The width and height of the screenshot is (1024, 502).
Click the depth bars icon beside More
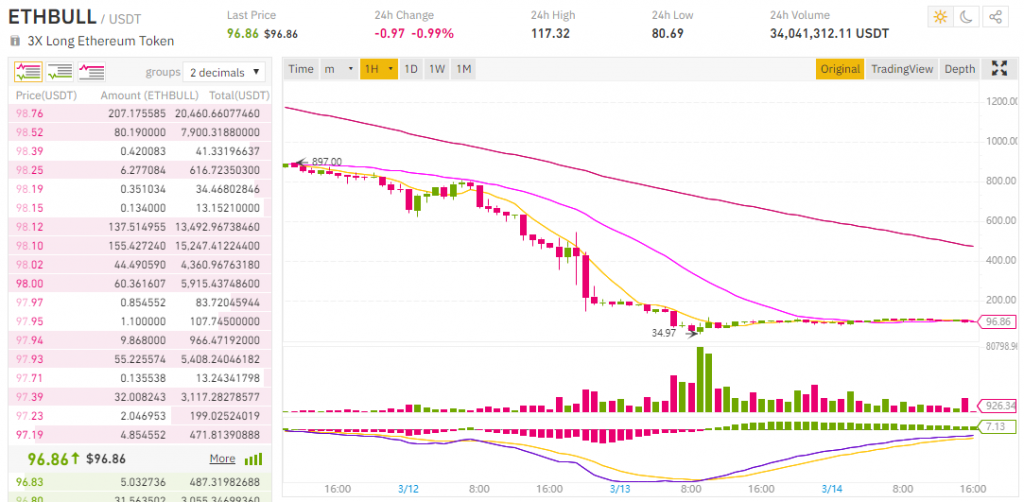click(253, 459)
